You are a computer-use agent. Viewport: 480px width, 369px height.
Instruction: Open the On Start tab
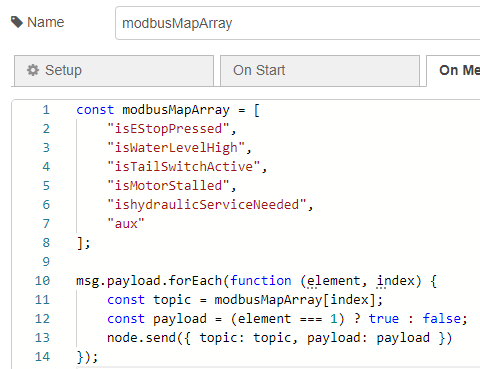pyautogui.click(x=320, y=71)
